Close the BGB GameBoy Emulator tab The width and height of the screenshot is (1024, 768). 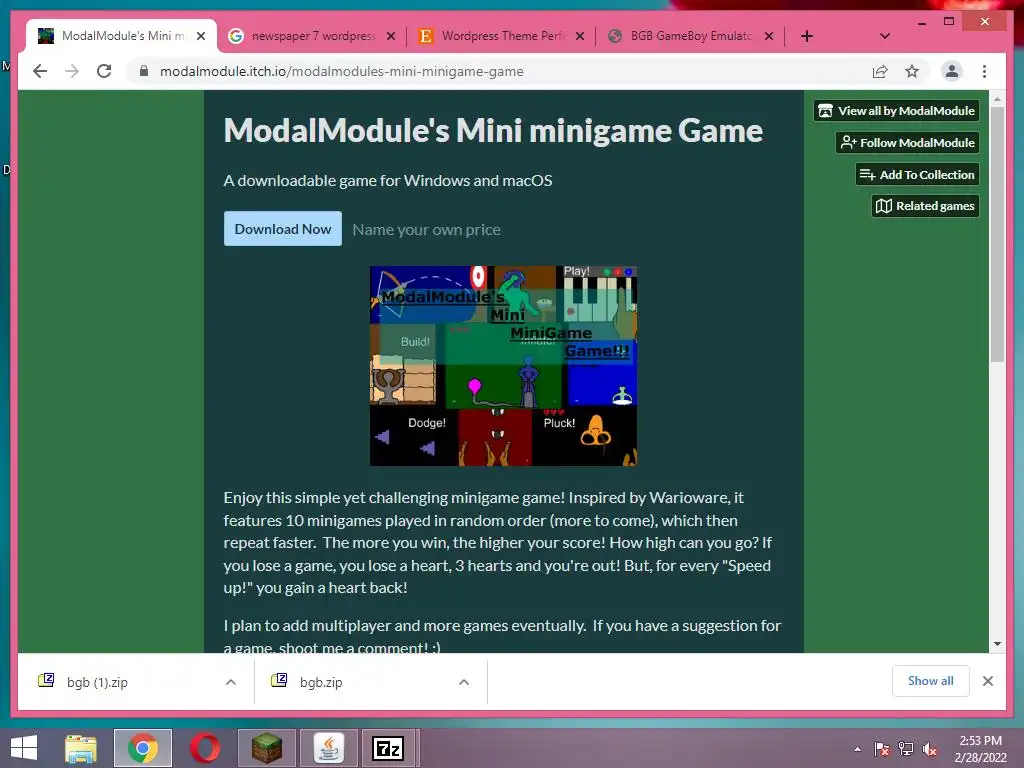(769, 36)
